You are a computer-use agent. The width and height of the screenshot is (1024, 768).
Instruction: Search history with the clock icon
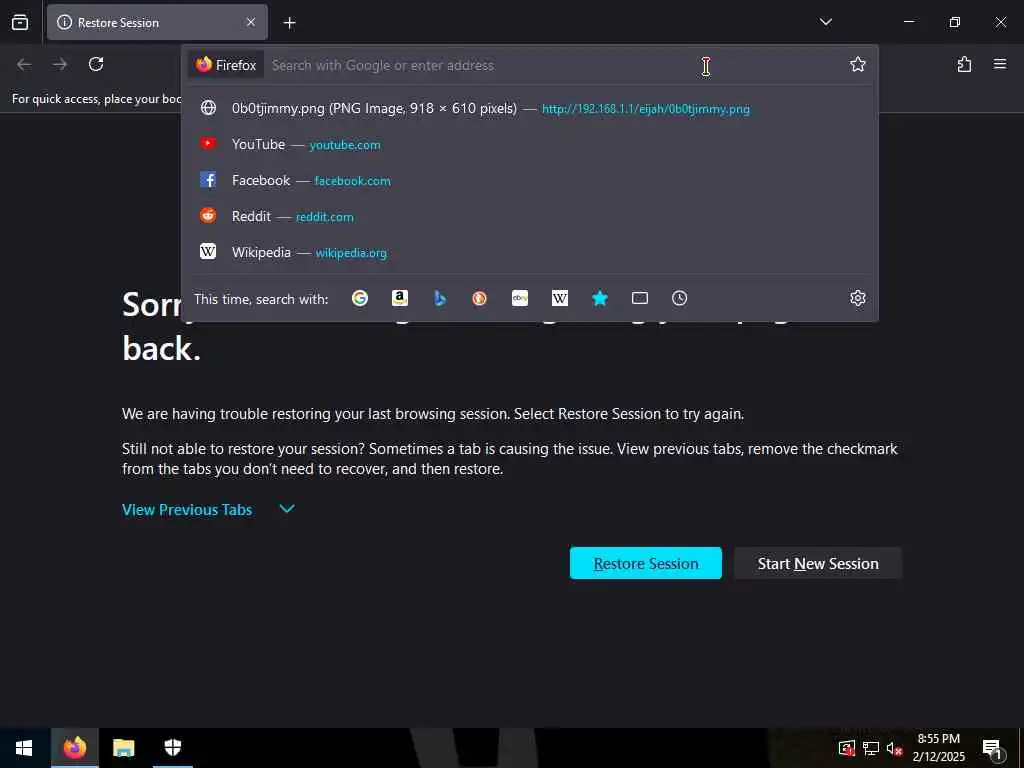(679, 298)
